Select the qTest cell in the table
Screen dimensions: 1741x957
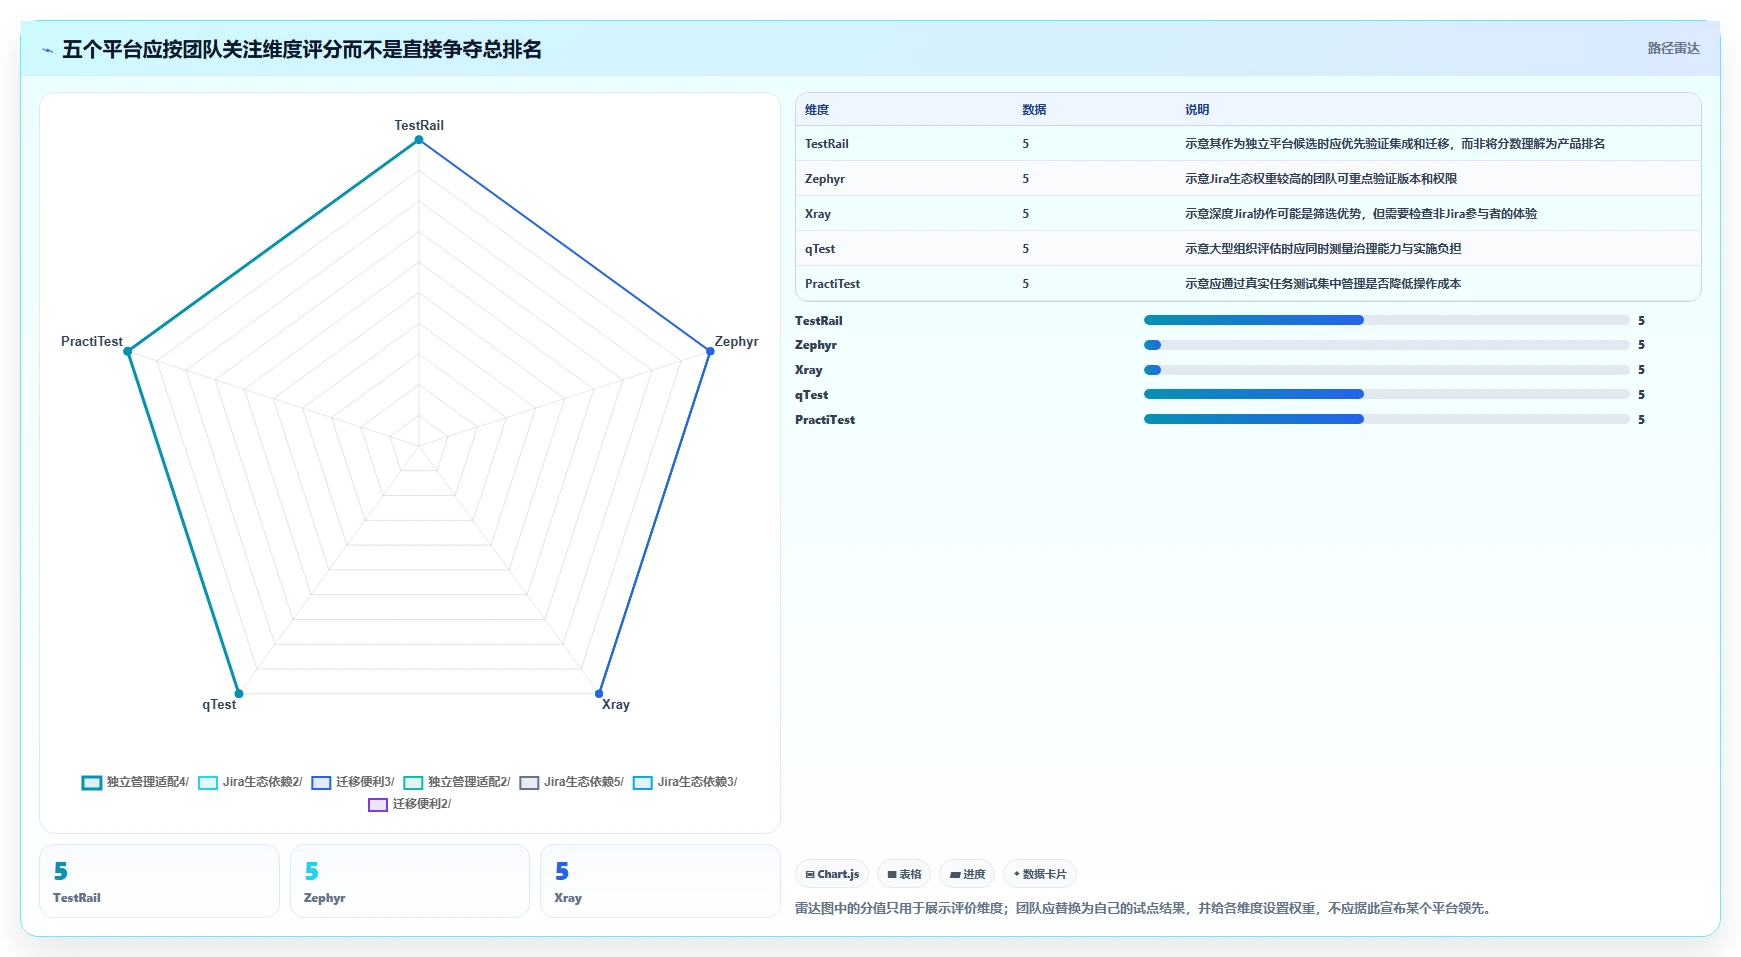(820, 249)
